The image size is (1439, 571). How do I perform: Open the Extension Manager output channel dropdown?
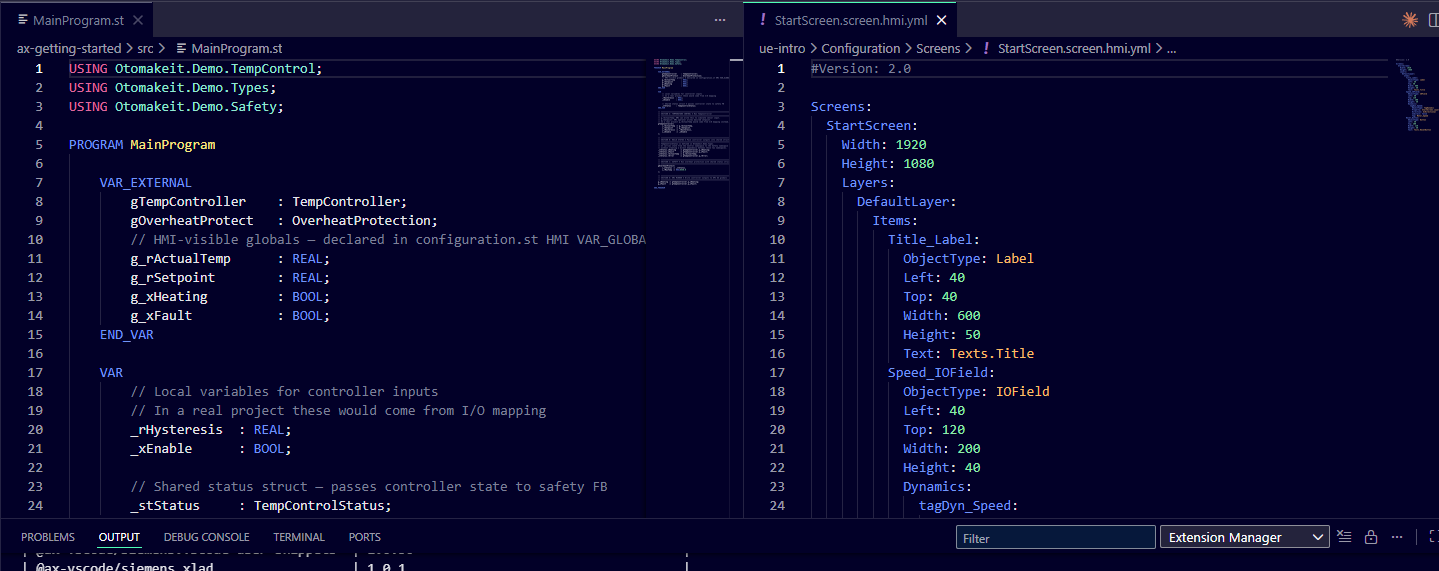point(1244,538)
